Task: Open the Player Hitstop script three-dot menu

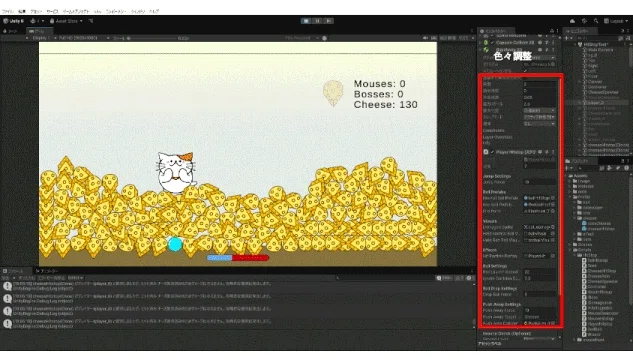Action: (x=553, y=152)
